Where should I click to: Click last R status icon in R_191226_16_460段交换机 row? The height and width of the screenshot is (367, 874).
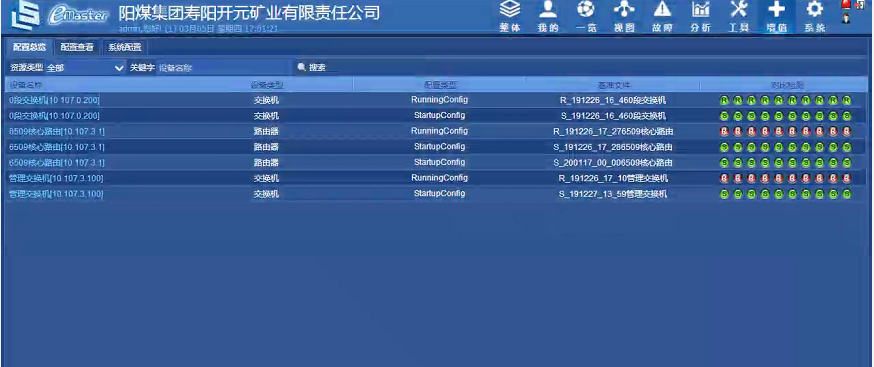[847, 101]
